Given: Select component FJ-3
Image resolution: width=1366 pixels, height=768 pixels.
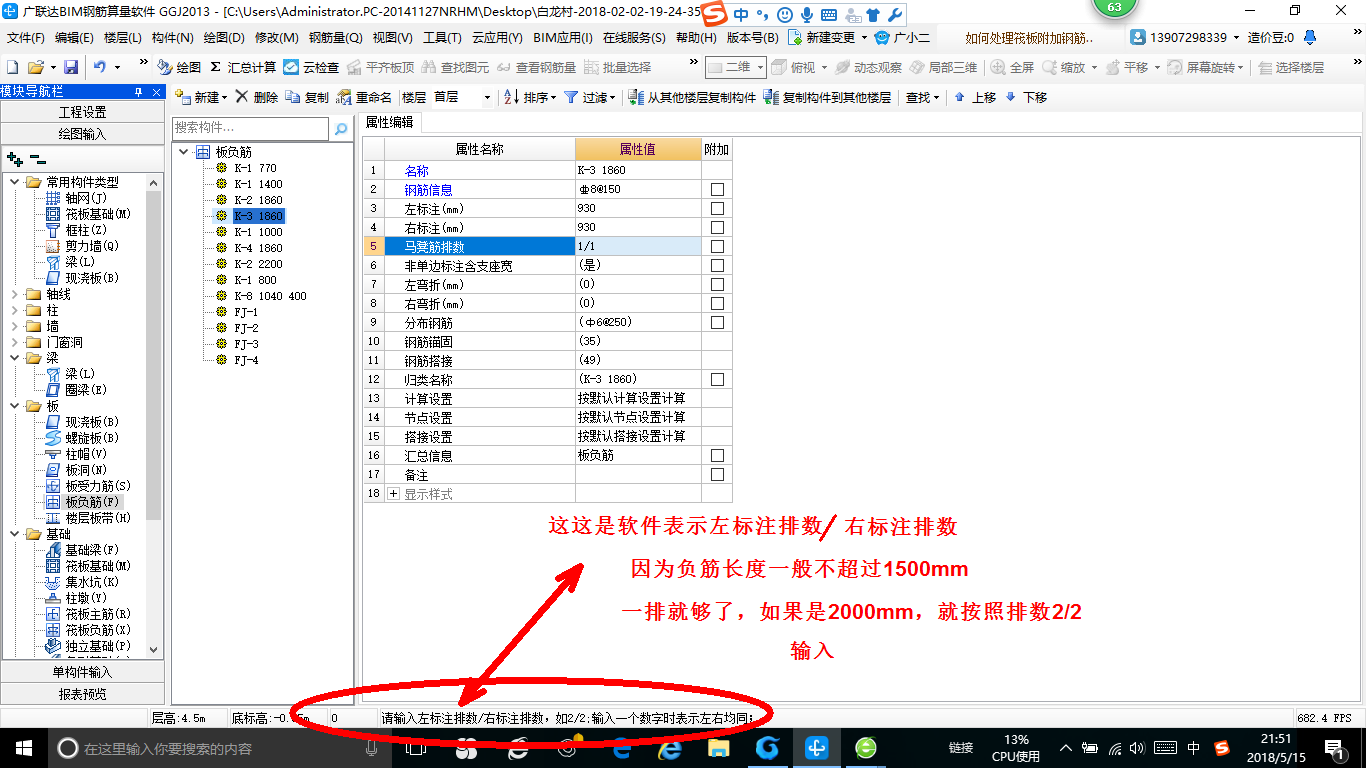Looking at the screenshot, I should click(x=246, y=344).
